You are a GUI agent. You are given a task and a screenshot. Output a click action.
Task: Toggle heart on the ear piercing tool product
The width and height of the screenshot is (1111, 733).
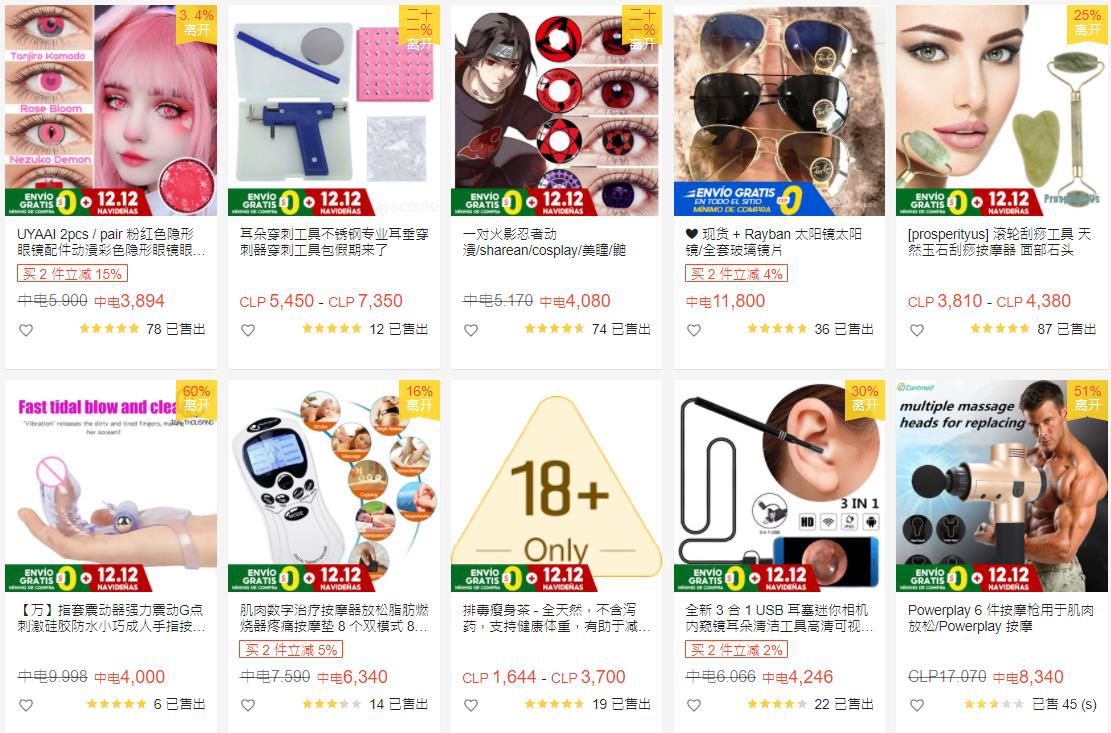pyautogui.click(x=248, y=330)
